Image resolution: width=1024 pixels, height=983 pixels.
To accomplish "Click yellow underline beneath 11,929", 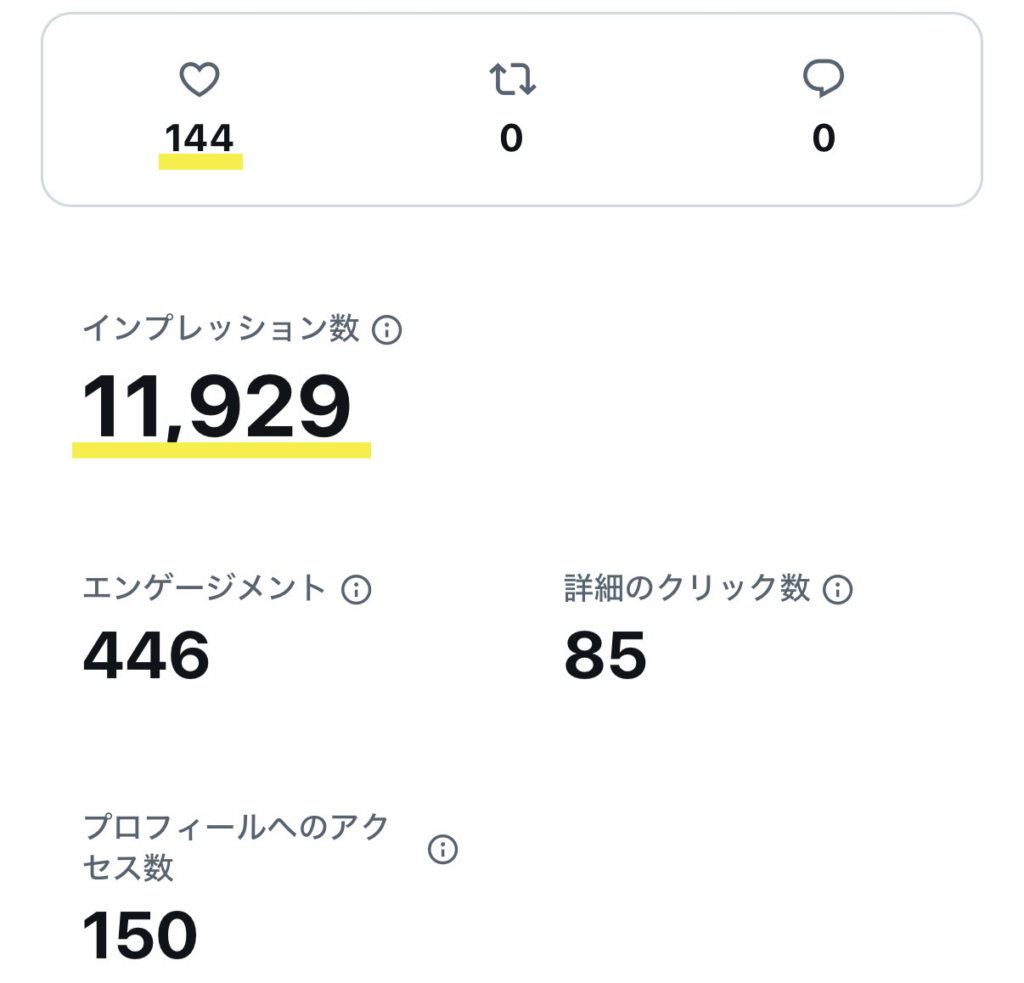I will (x=221, y=450).
